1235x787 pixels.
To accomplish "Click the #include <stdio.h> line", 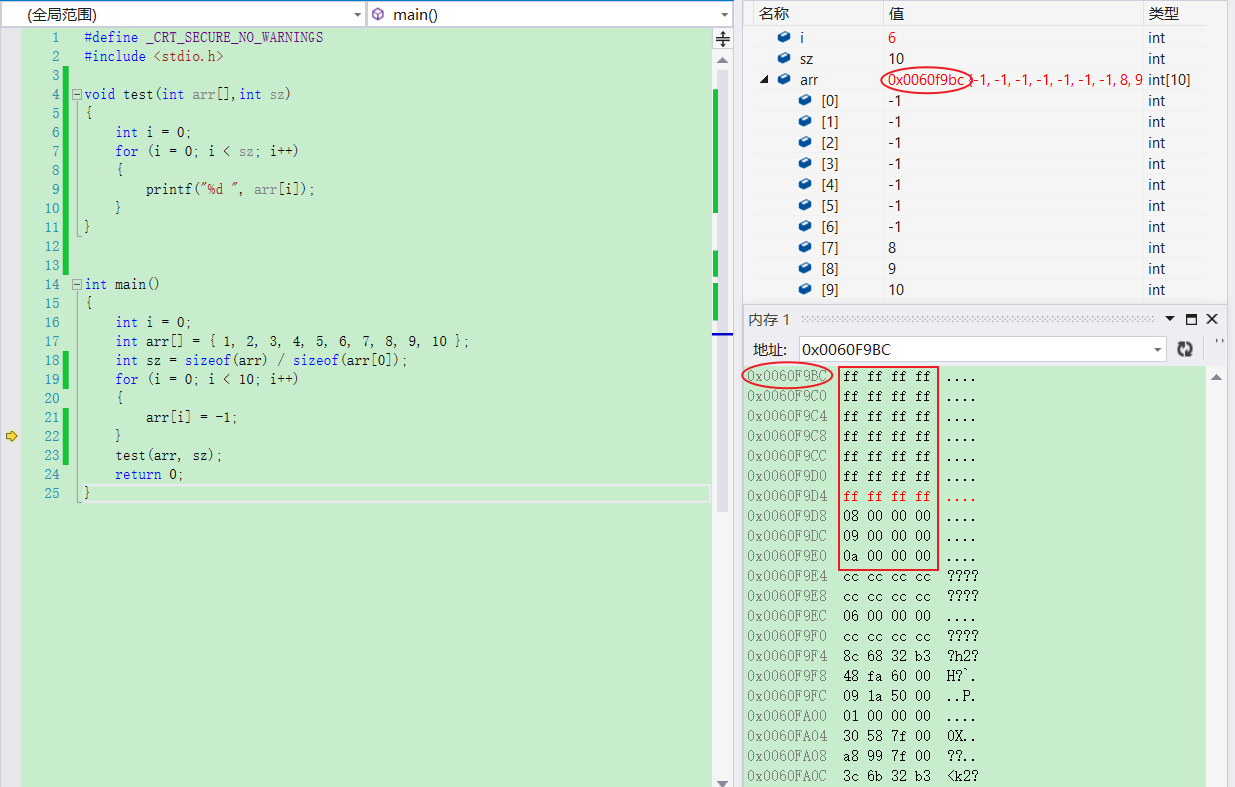I will pos(154,56).
